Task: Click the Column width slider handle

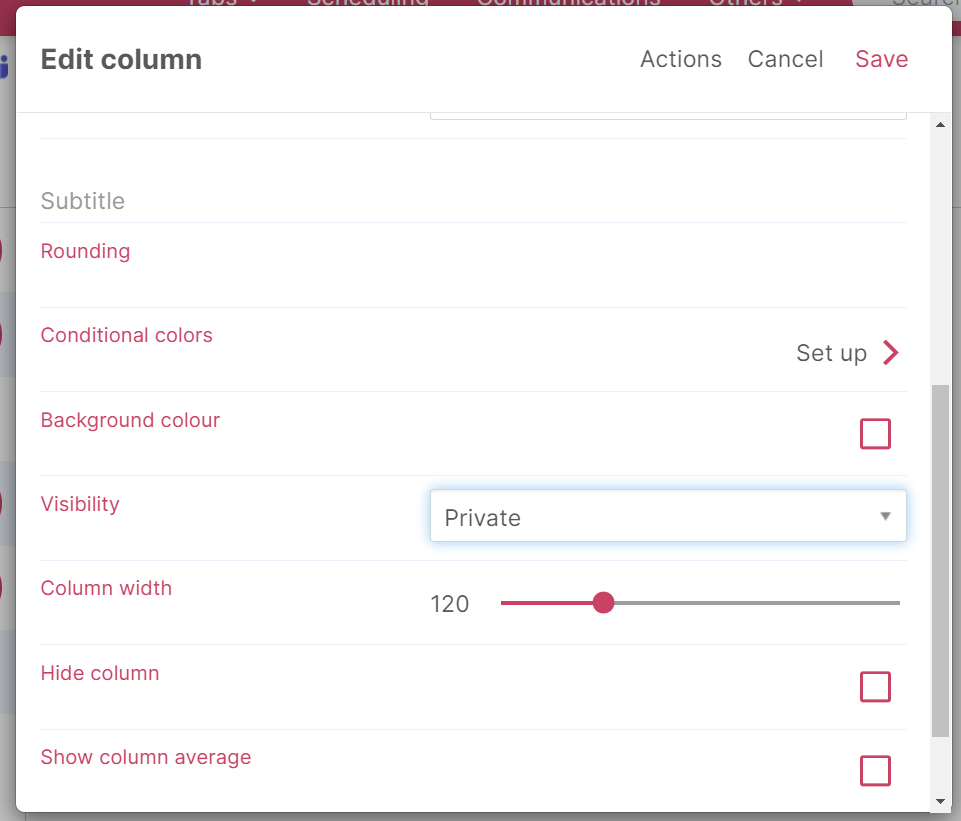Action: (x=604, y=603)
